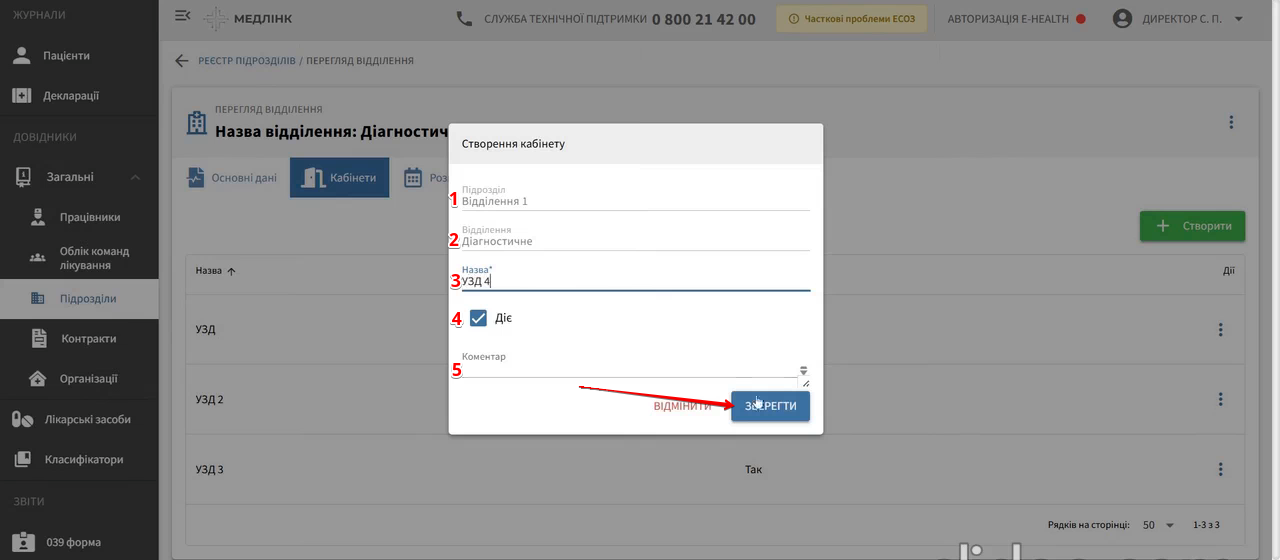Open the rows per page dropdown
This screenshot has width=1280, height=560.
(1155, 525)
